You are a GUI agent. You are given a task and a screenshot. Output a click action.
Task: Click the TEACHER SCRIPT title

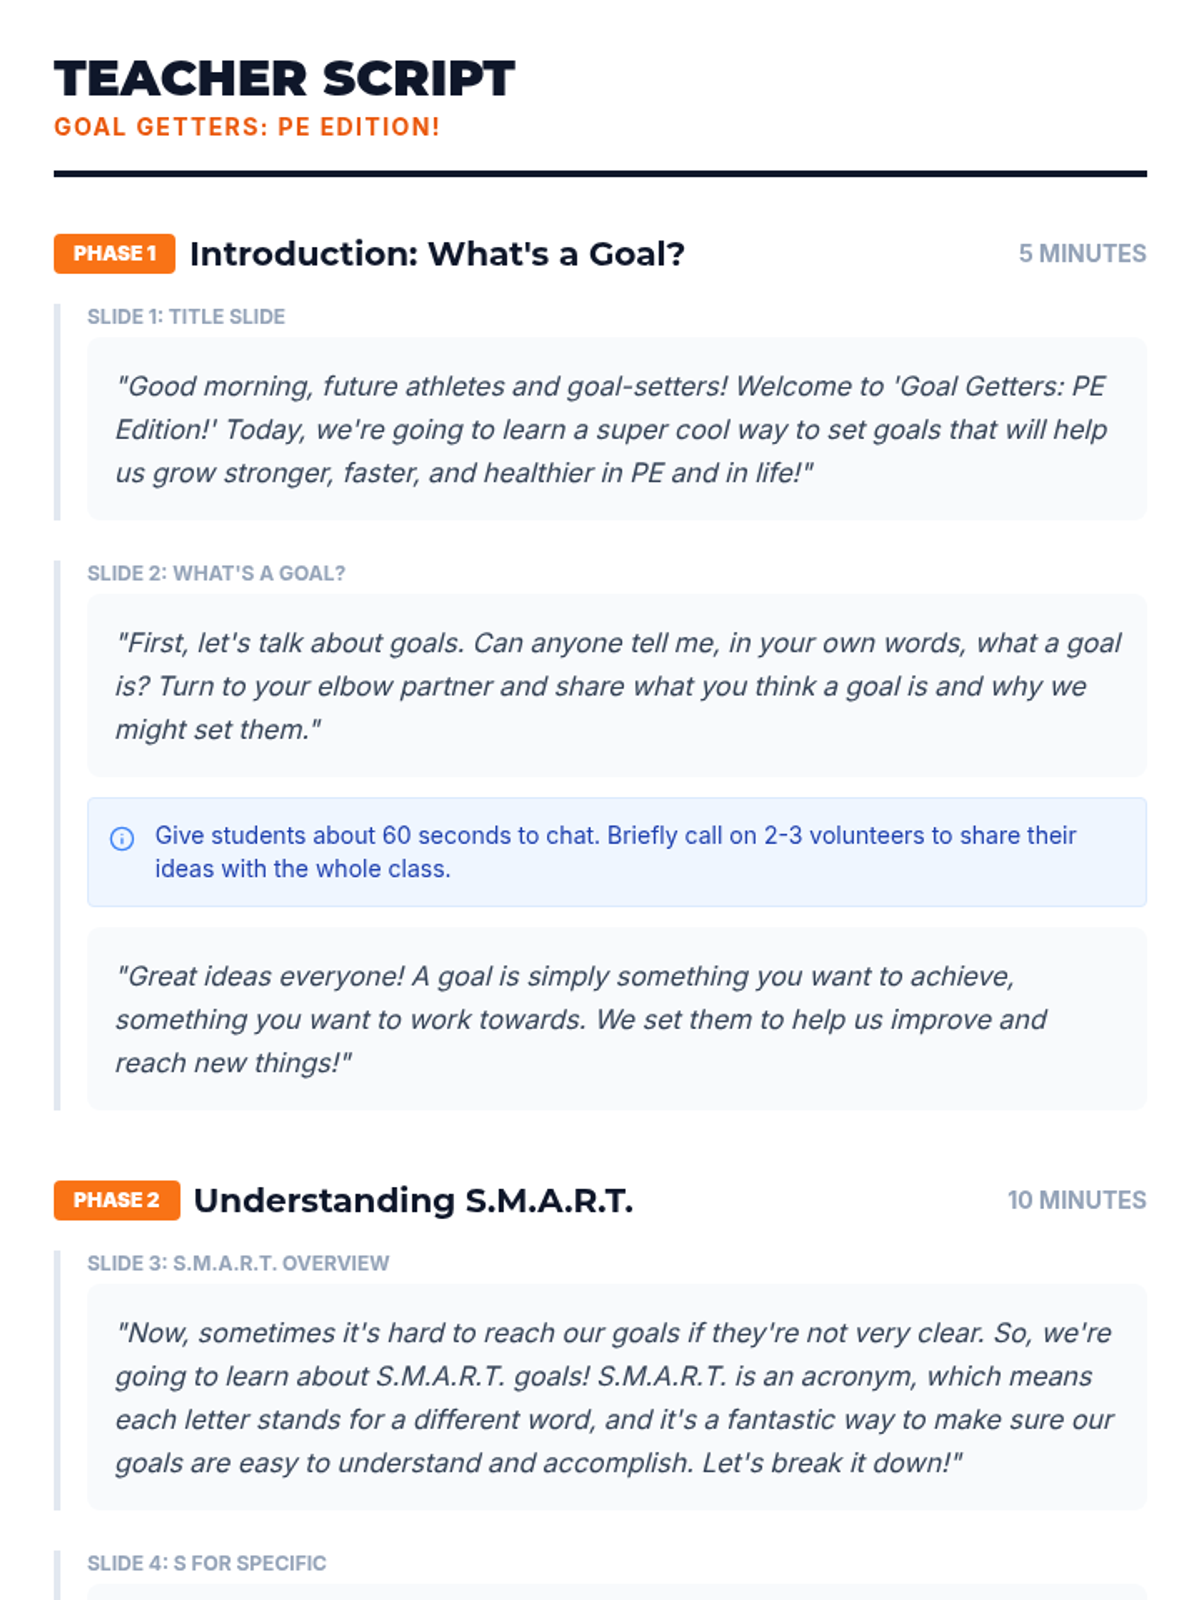click(284, 79)
